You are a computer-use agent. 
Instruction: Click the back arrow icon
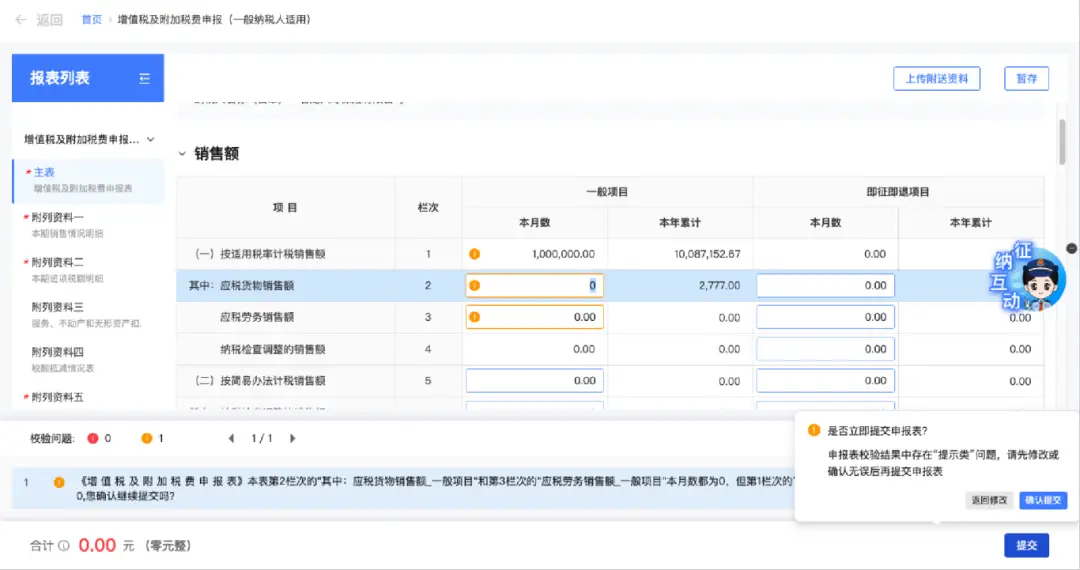pos(21,19)
